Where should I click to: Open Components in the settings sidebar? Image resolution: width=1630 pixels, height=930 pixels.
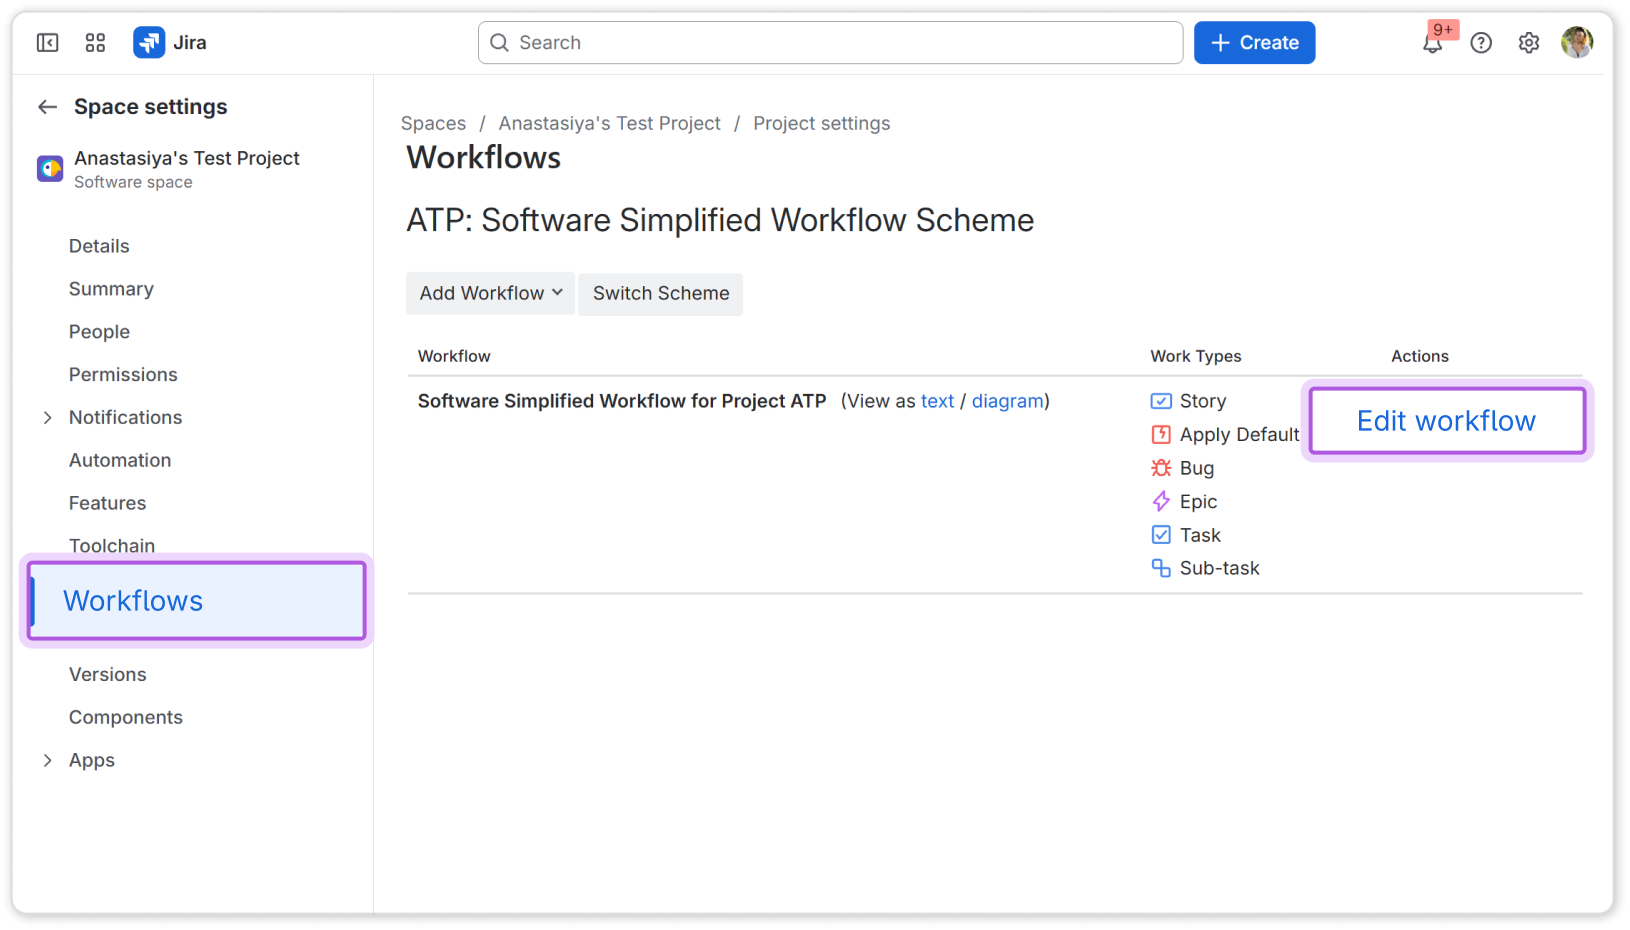(126, 718)
